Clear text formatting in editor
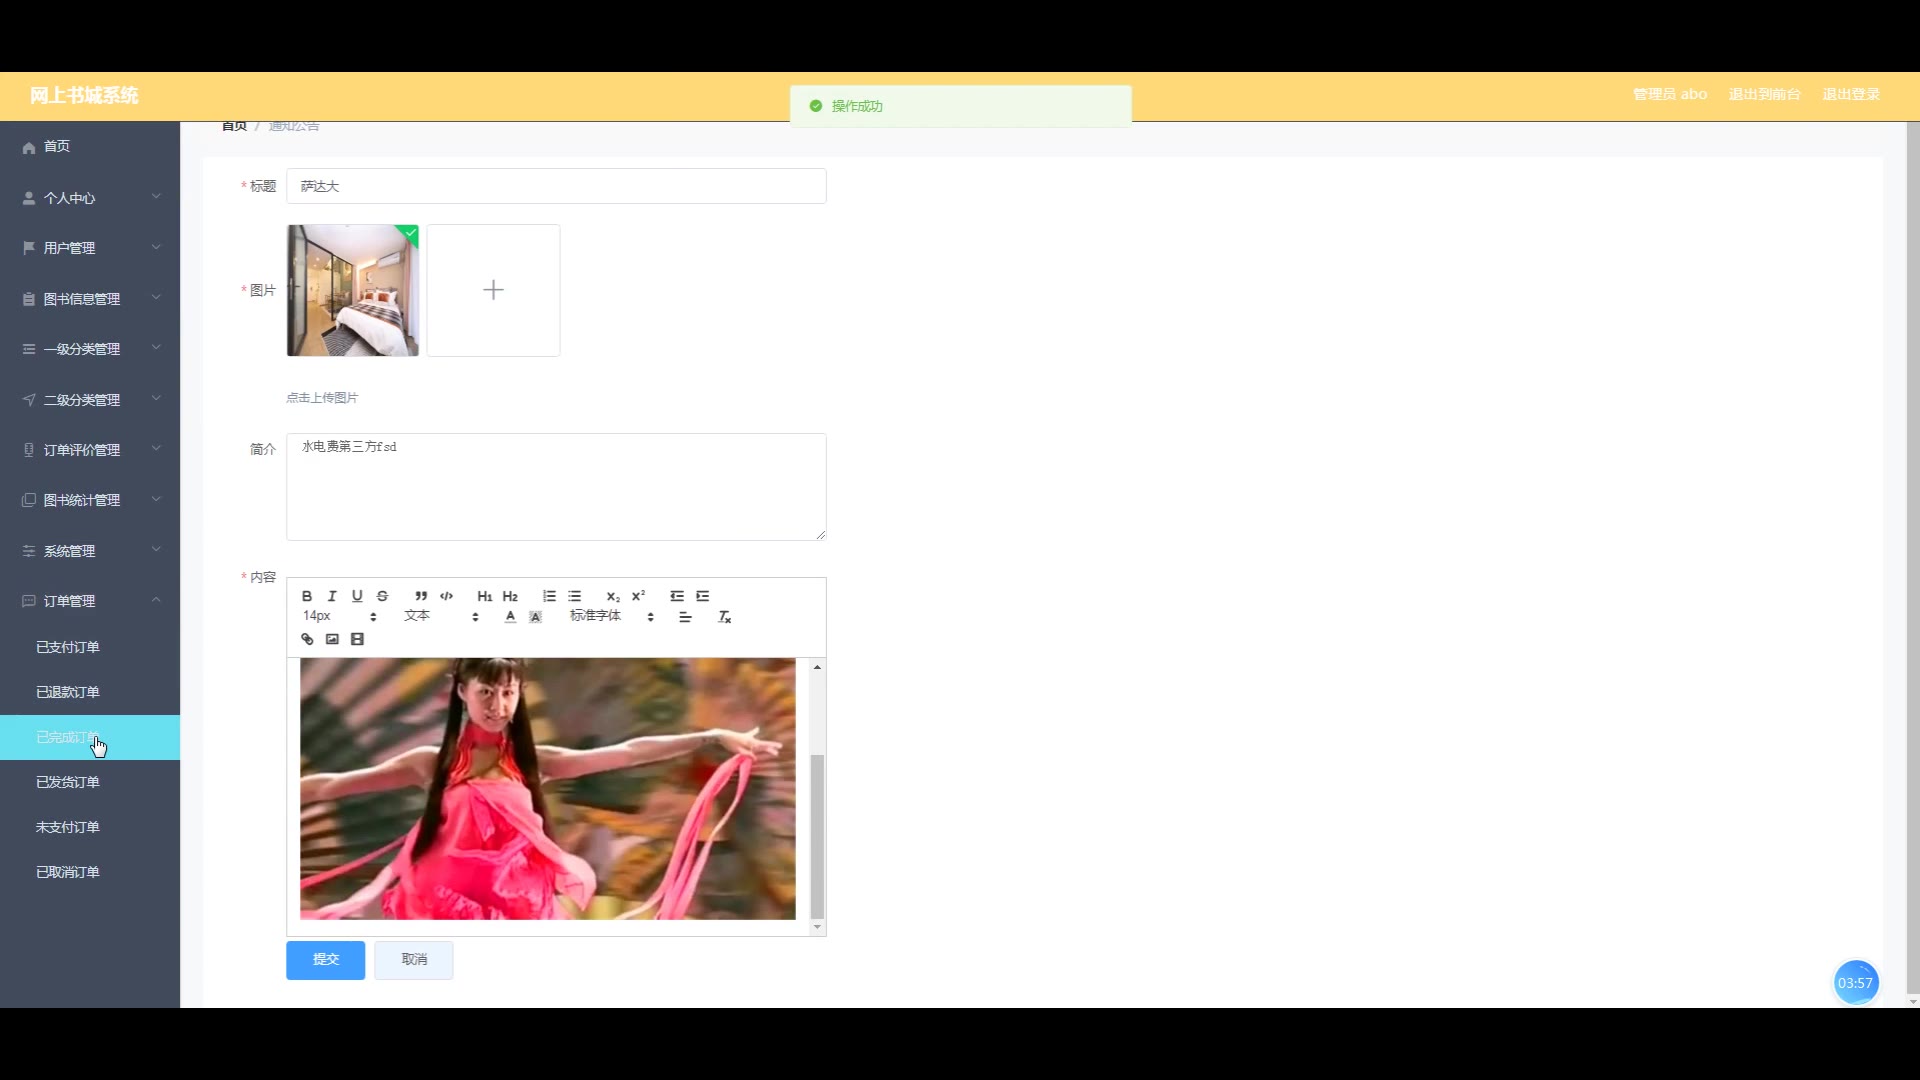Viewport: 1920px width, 1080px height. (x=725, y=617)
